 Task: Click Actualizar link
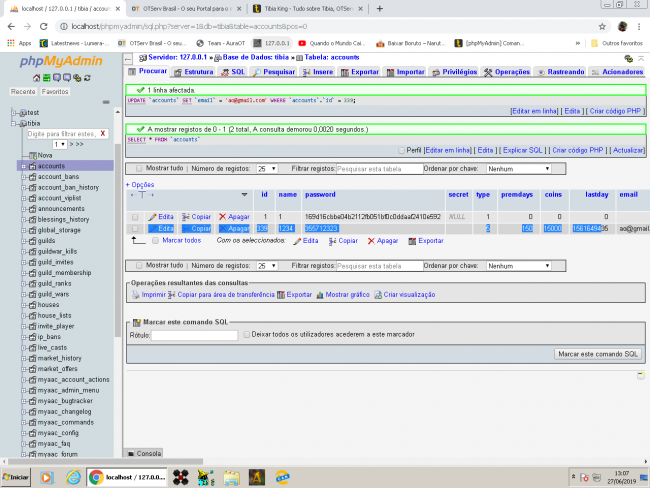click(628, 151)
